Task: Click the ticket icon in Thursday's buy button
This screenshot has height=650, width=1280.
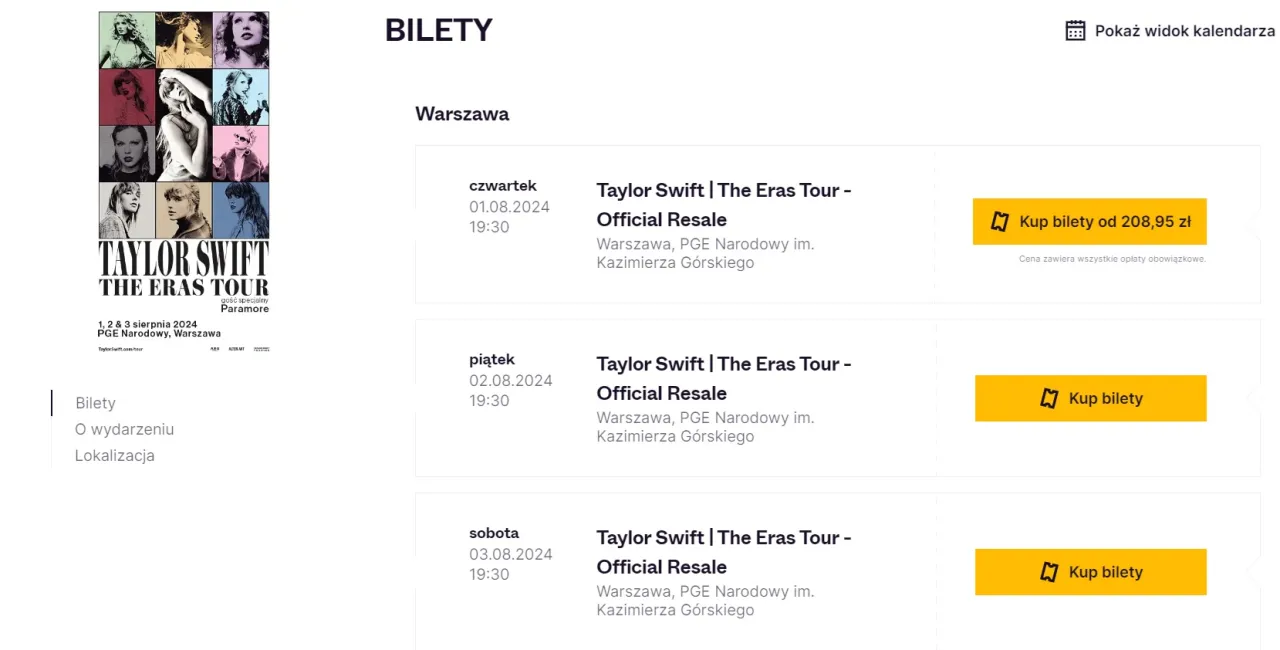Action: [999, 222]
